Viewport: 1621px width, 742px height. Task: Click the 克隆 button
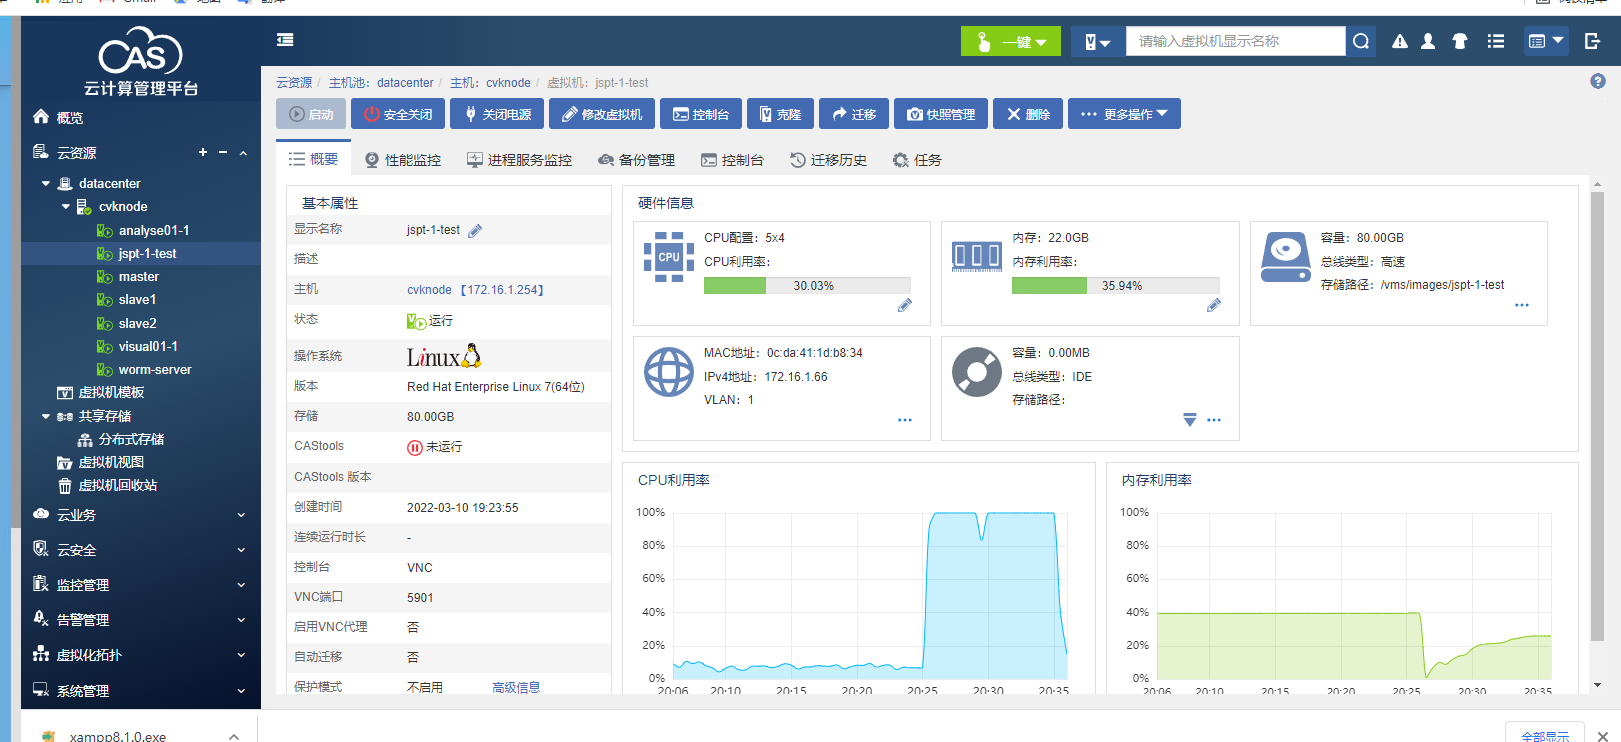(780, 114)
